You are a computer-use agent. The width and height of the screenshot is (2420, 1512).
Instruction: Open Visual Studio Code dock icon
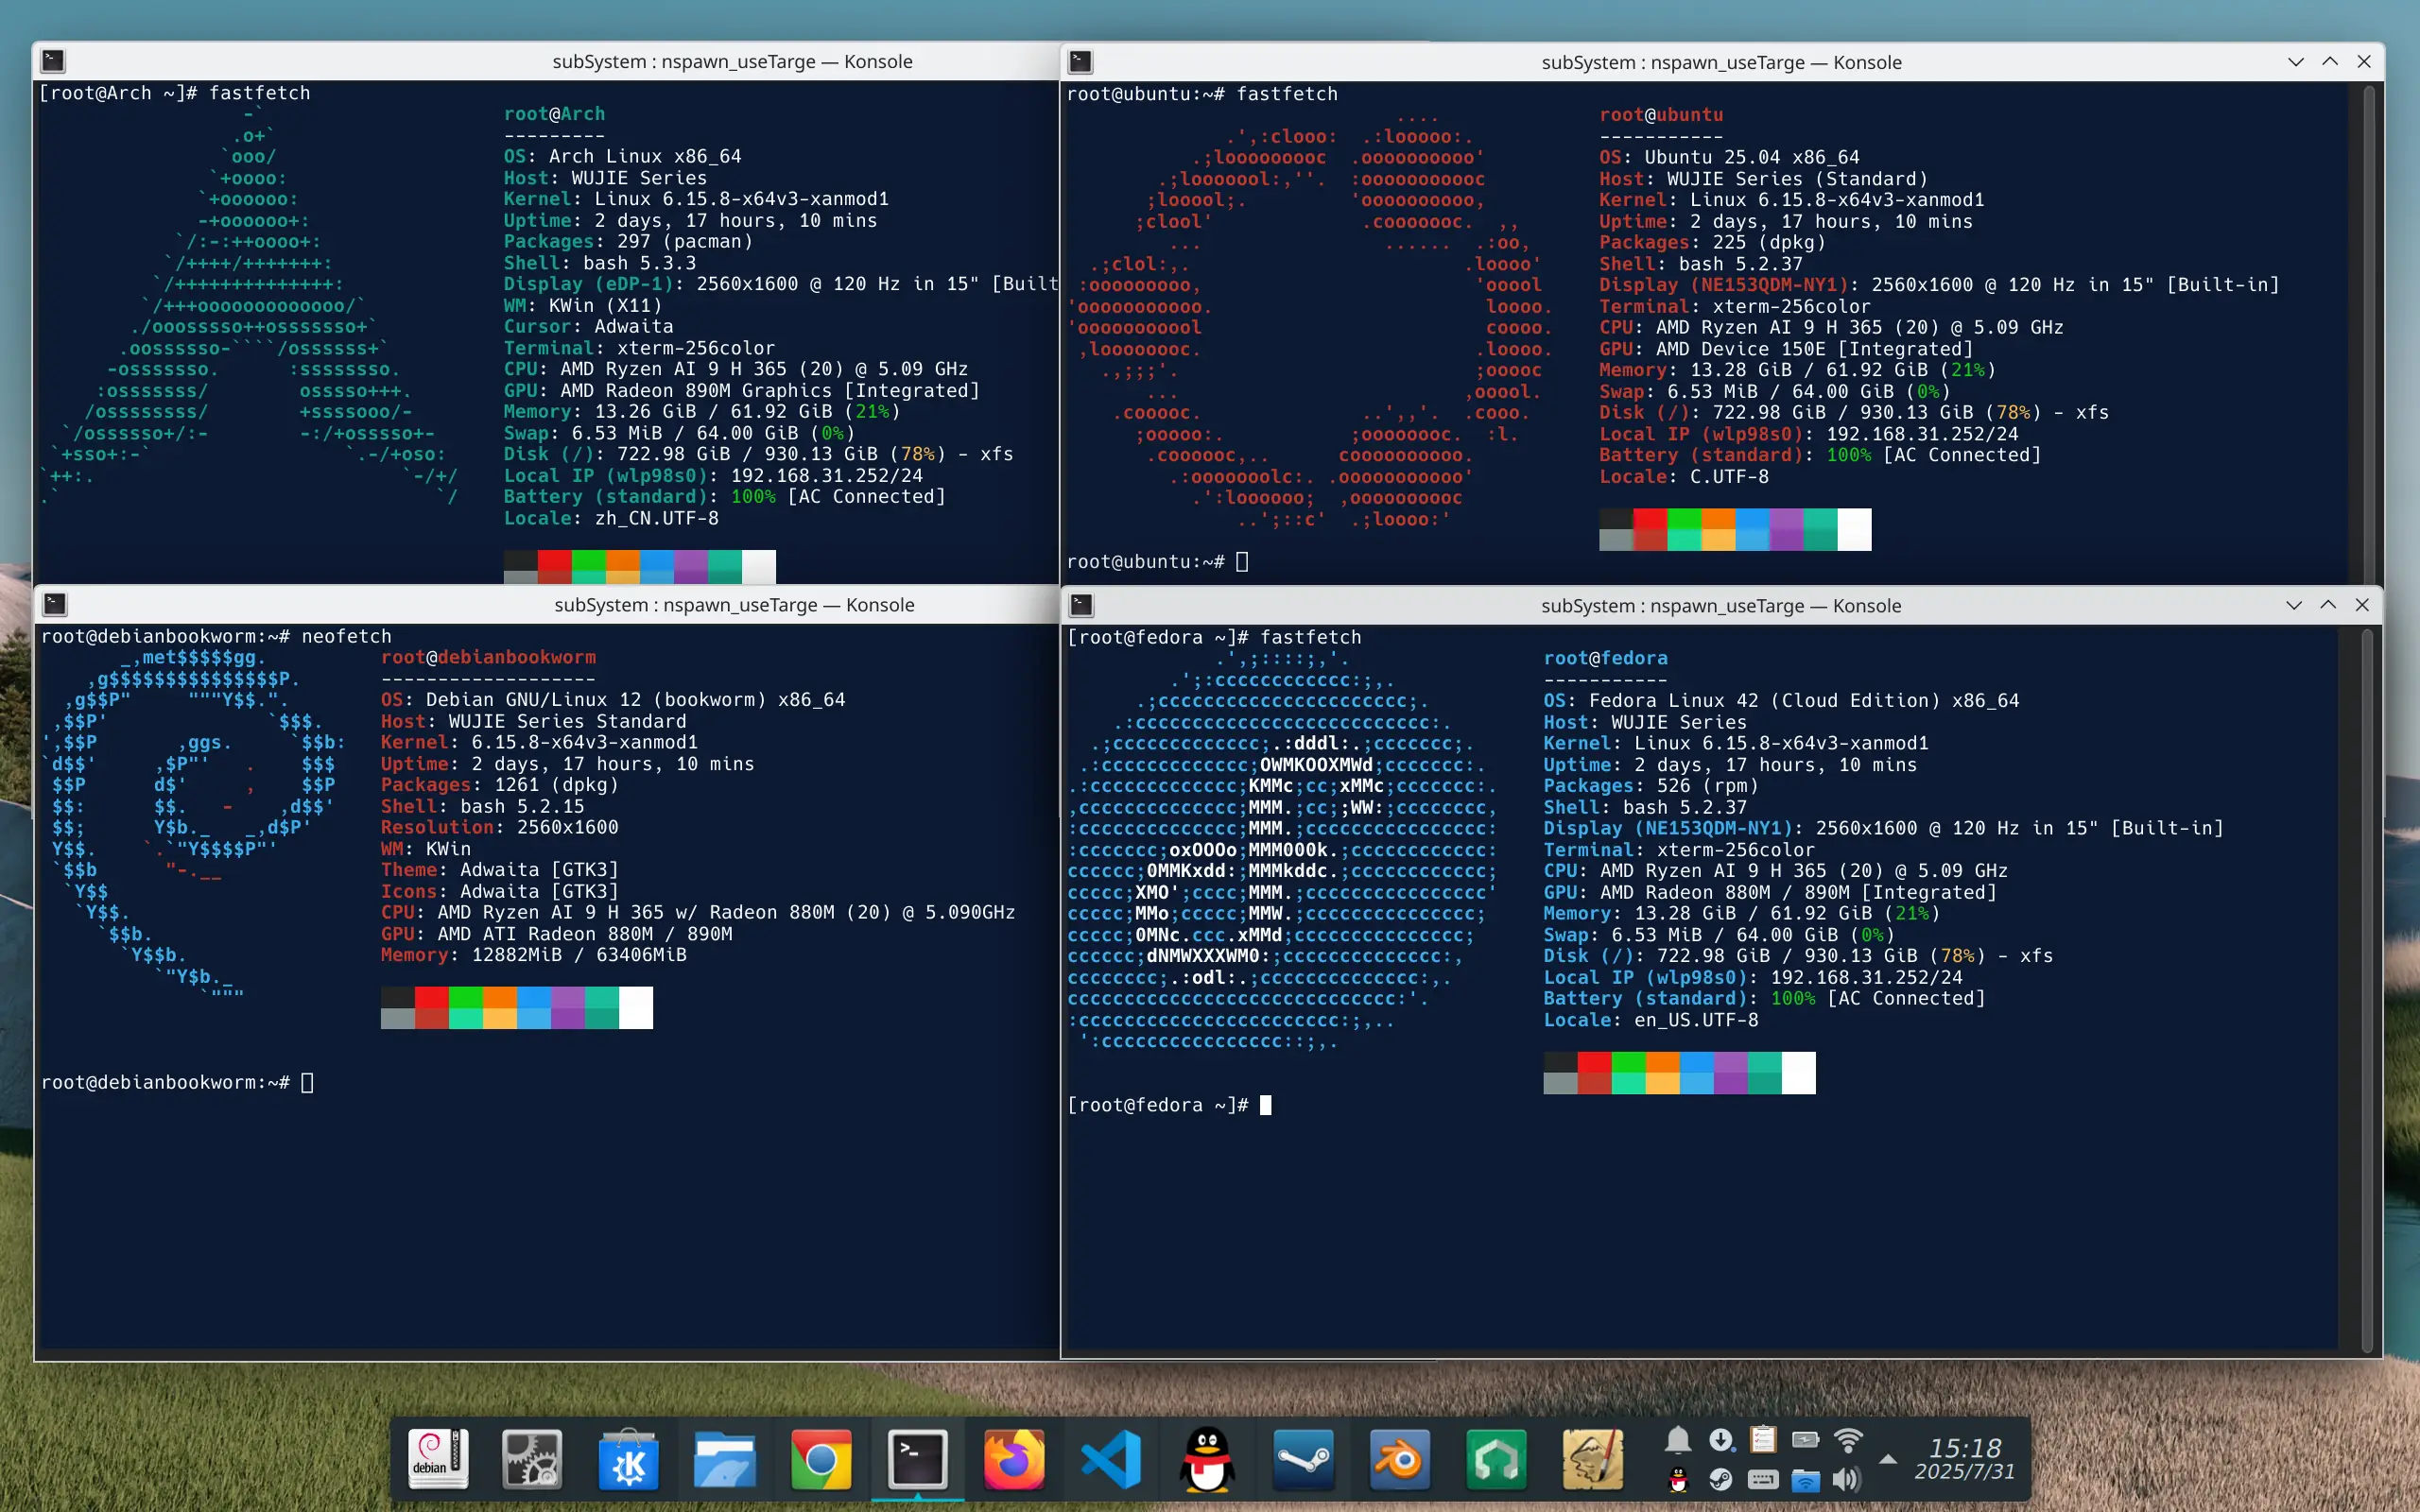[1111, 1459]
